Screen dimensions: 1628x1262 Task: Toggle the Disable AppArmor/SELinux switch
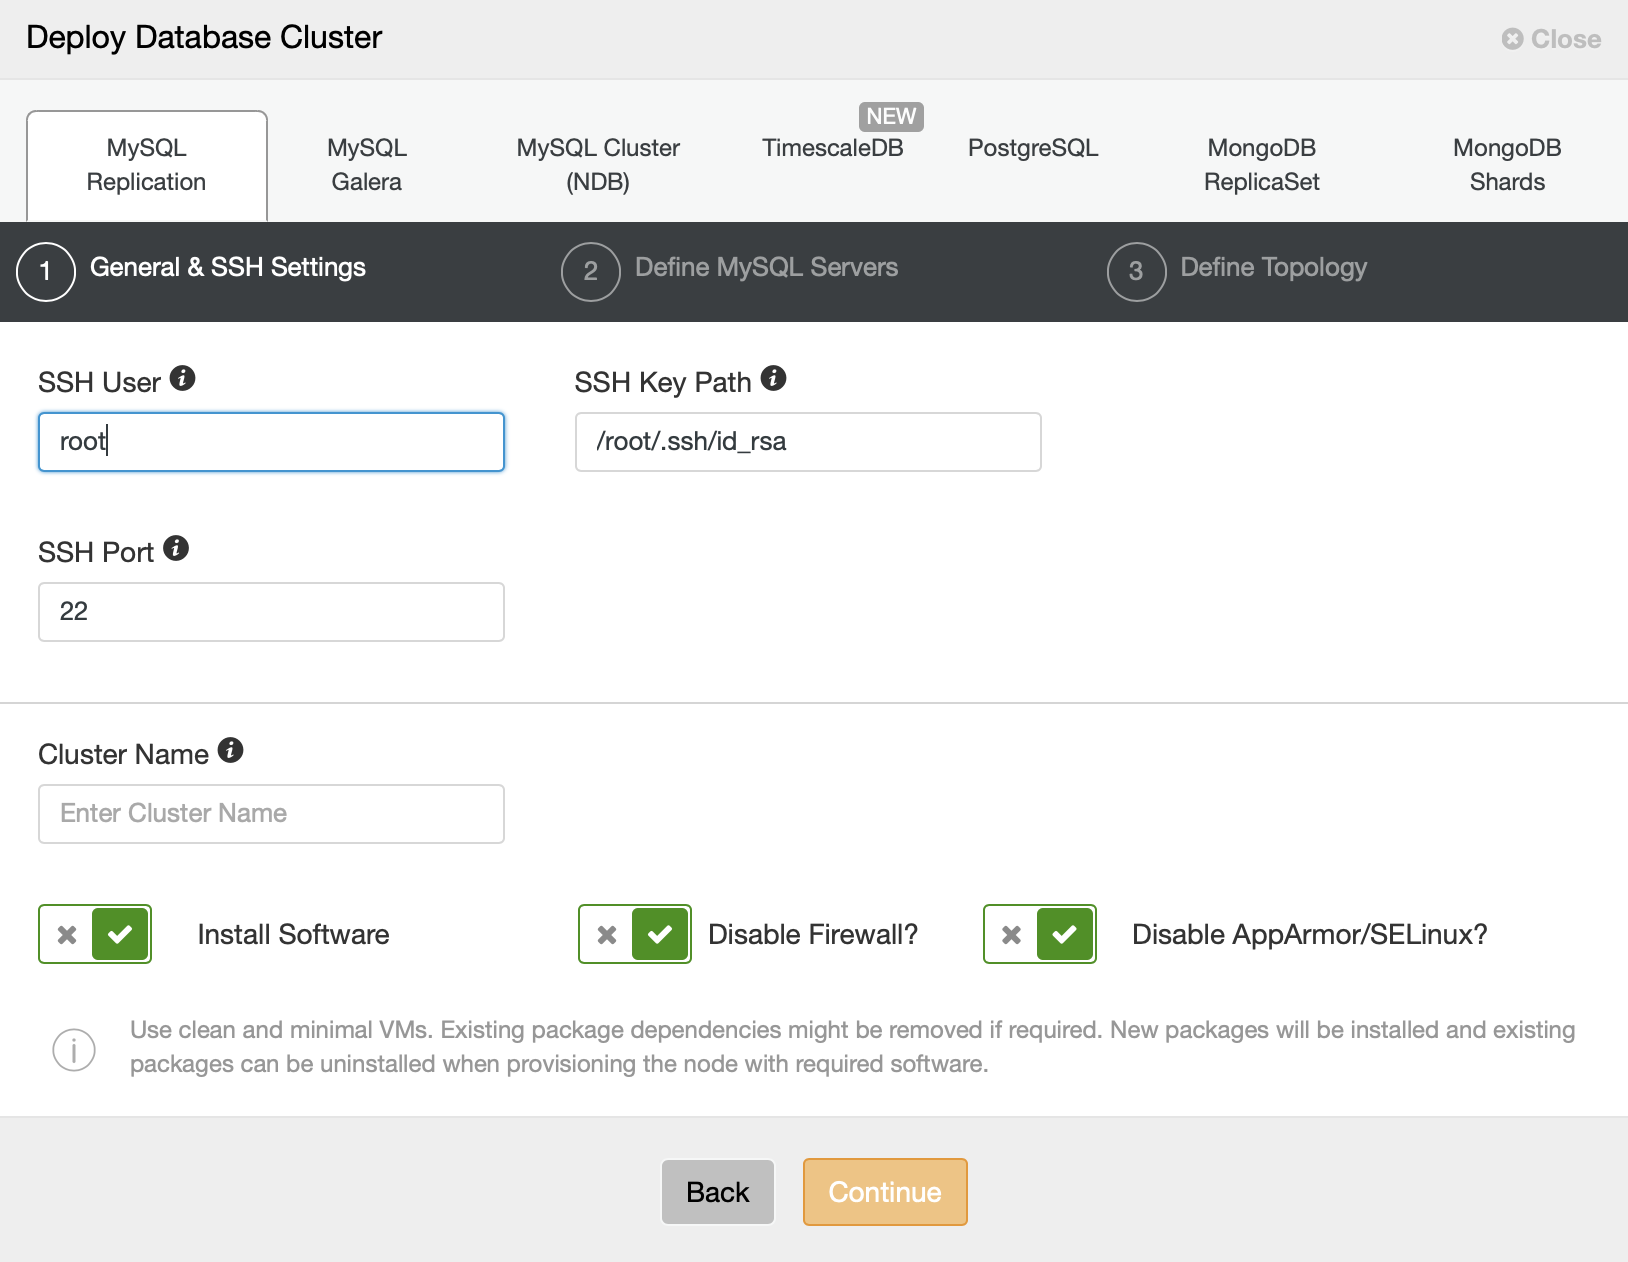pyautogui.click(x=1040, y=934)
